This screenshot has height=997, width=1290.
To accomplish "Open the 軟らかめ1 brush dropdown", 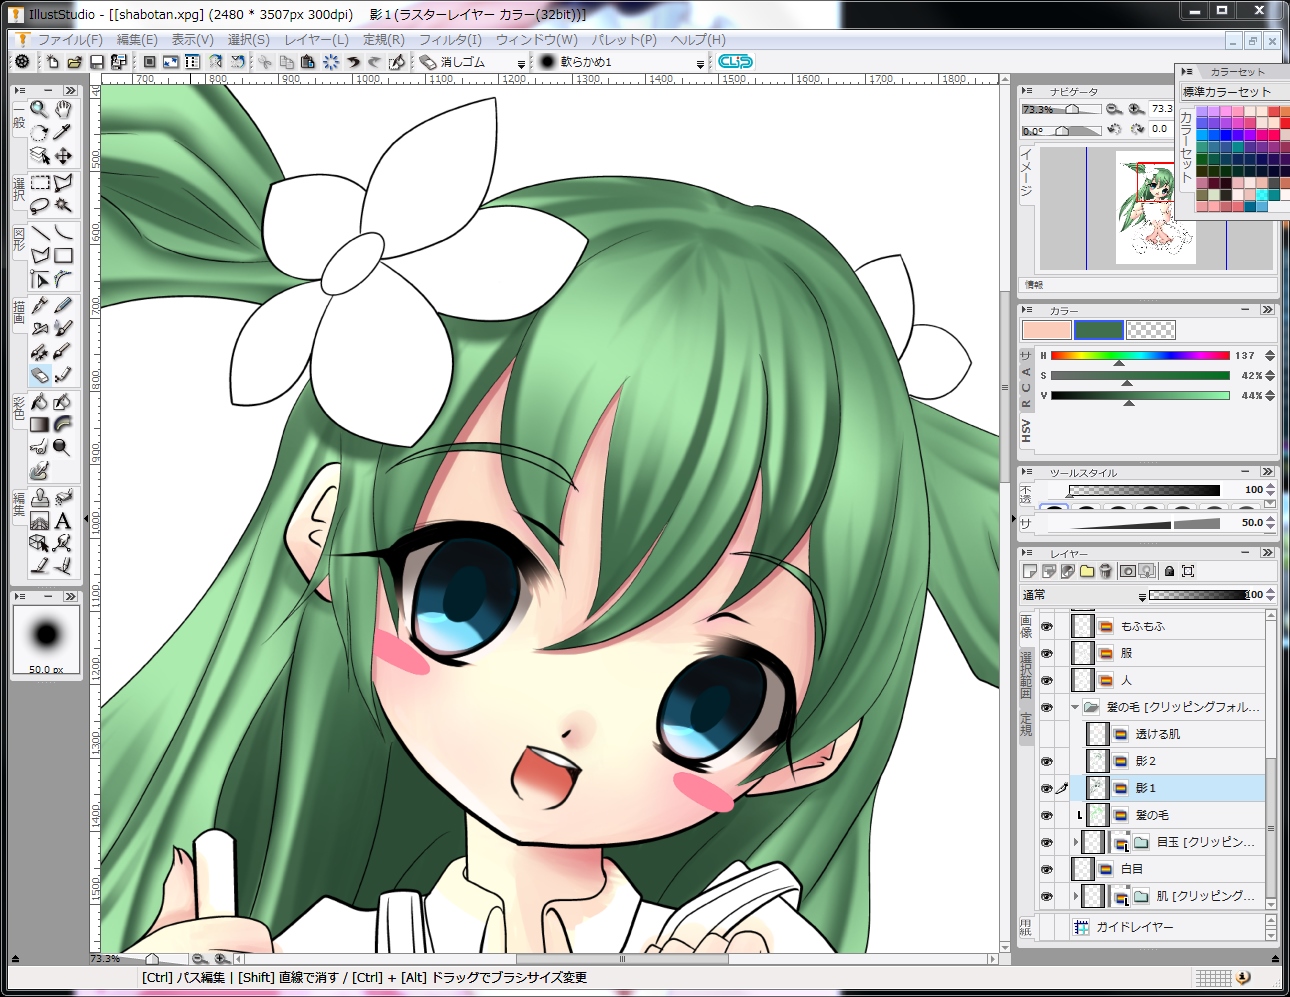I will point(700,63).
